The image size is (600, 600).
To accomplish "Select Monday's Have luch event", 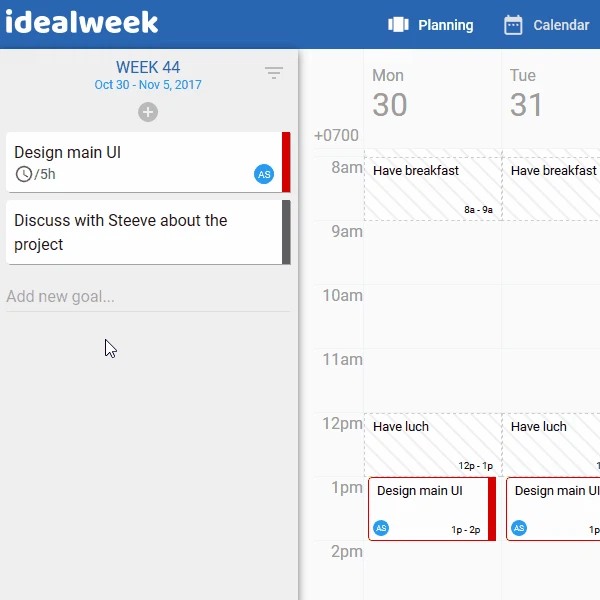I will pyautogui.click(x=431, y=443).
